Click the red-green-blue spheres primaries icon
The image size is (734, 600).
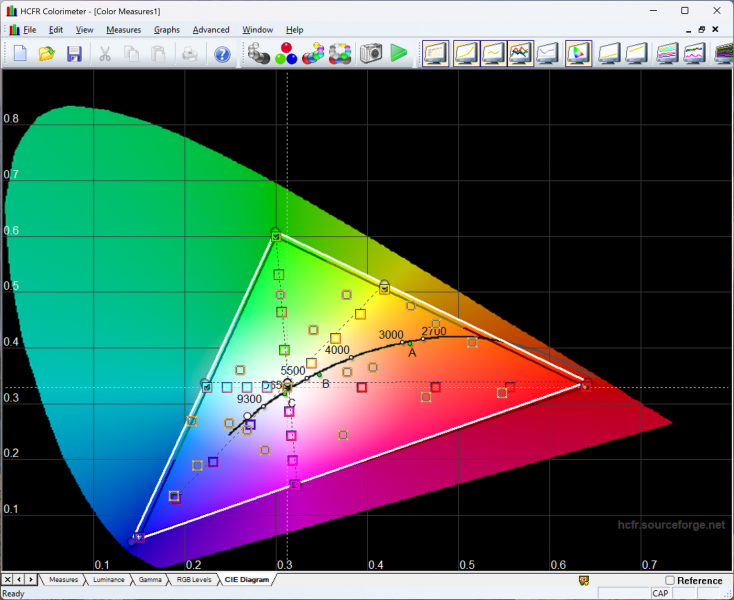coord(286,53)
